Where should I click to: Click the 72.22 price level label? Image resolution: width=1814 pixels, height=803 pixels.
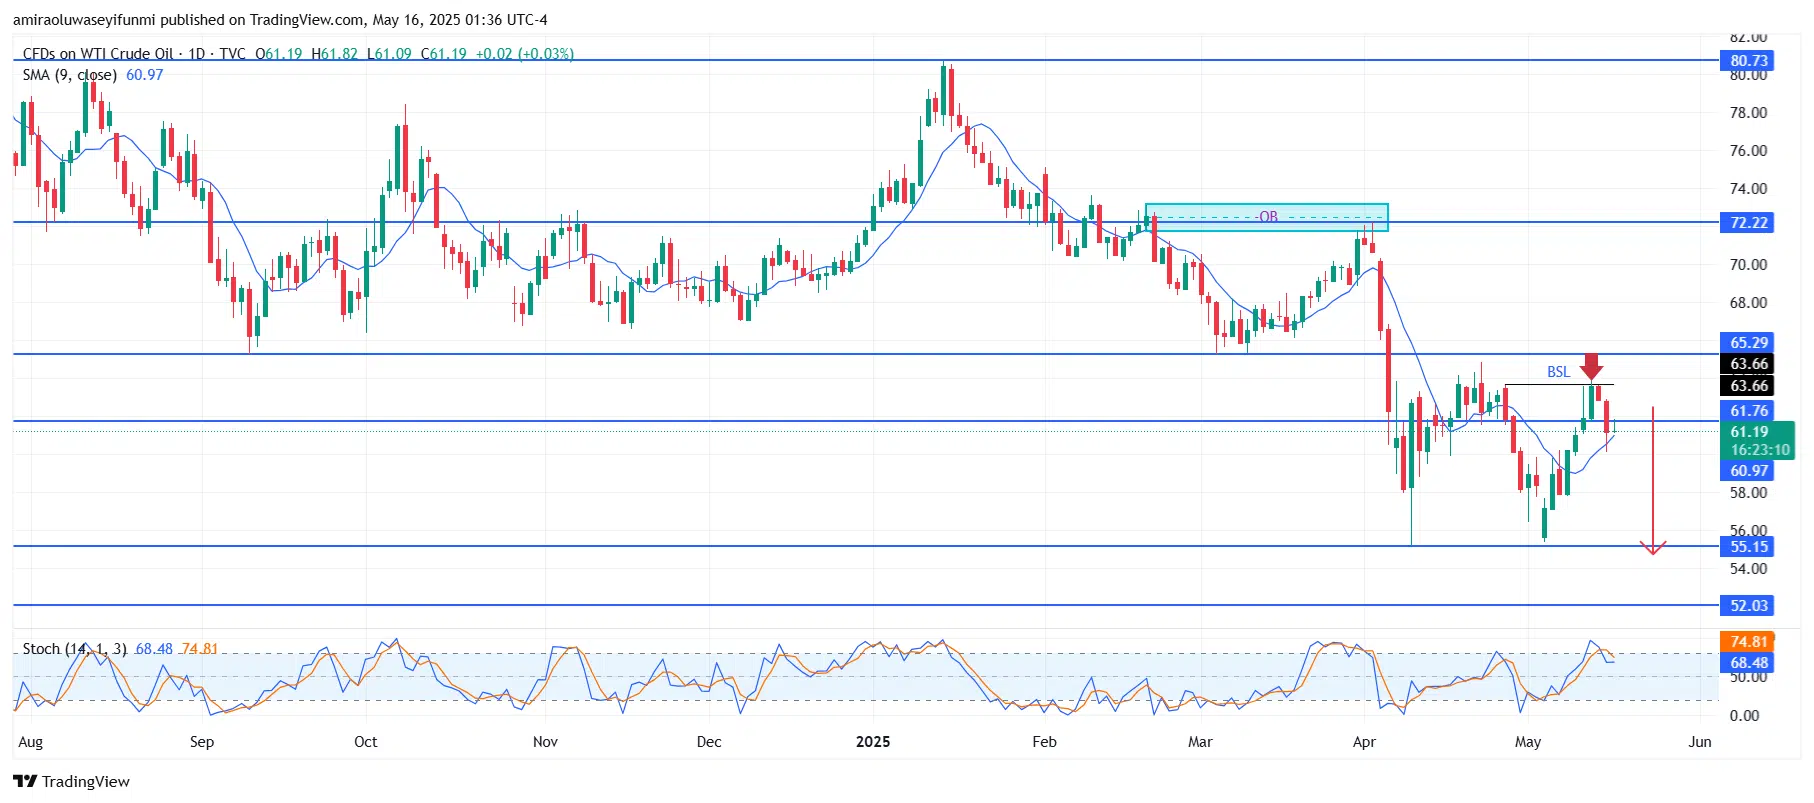click(1749, 223)
